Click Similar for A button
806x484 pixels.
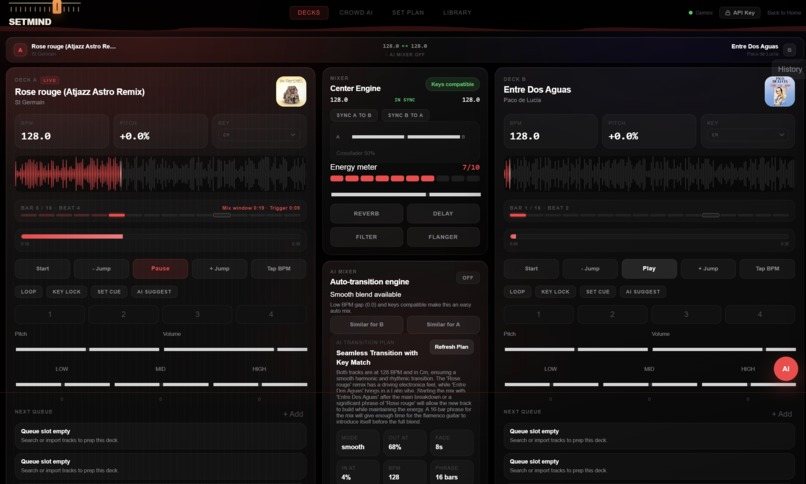443,325
